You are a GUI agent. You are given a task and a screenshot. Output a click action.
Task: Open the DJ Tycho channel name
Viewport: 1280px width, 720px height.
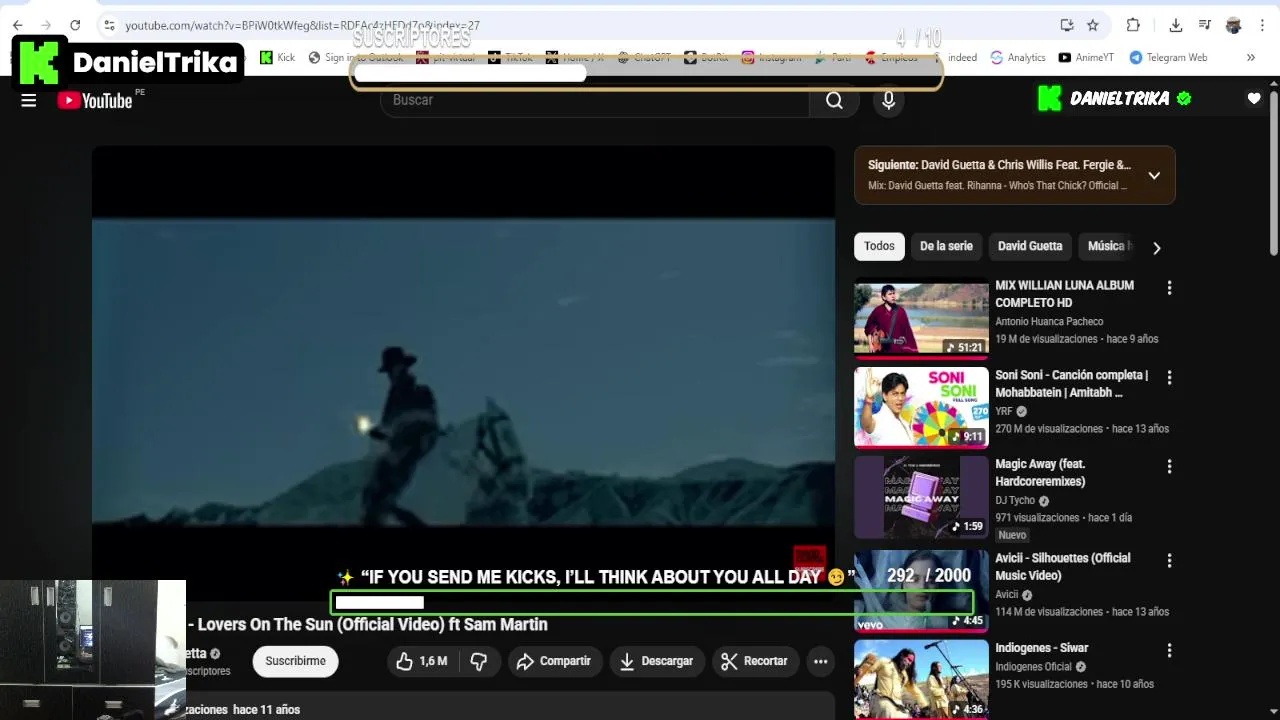click(1015, 500)
